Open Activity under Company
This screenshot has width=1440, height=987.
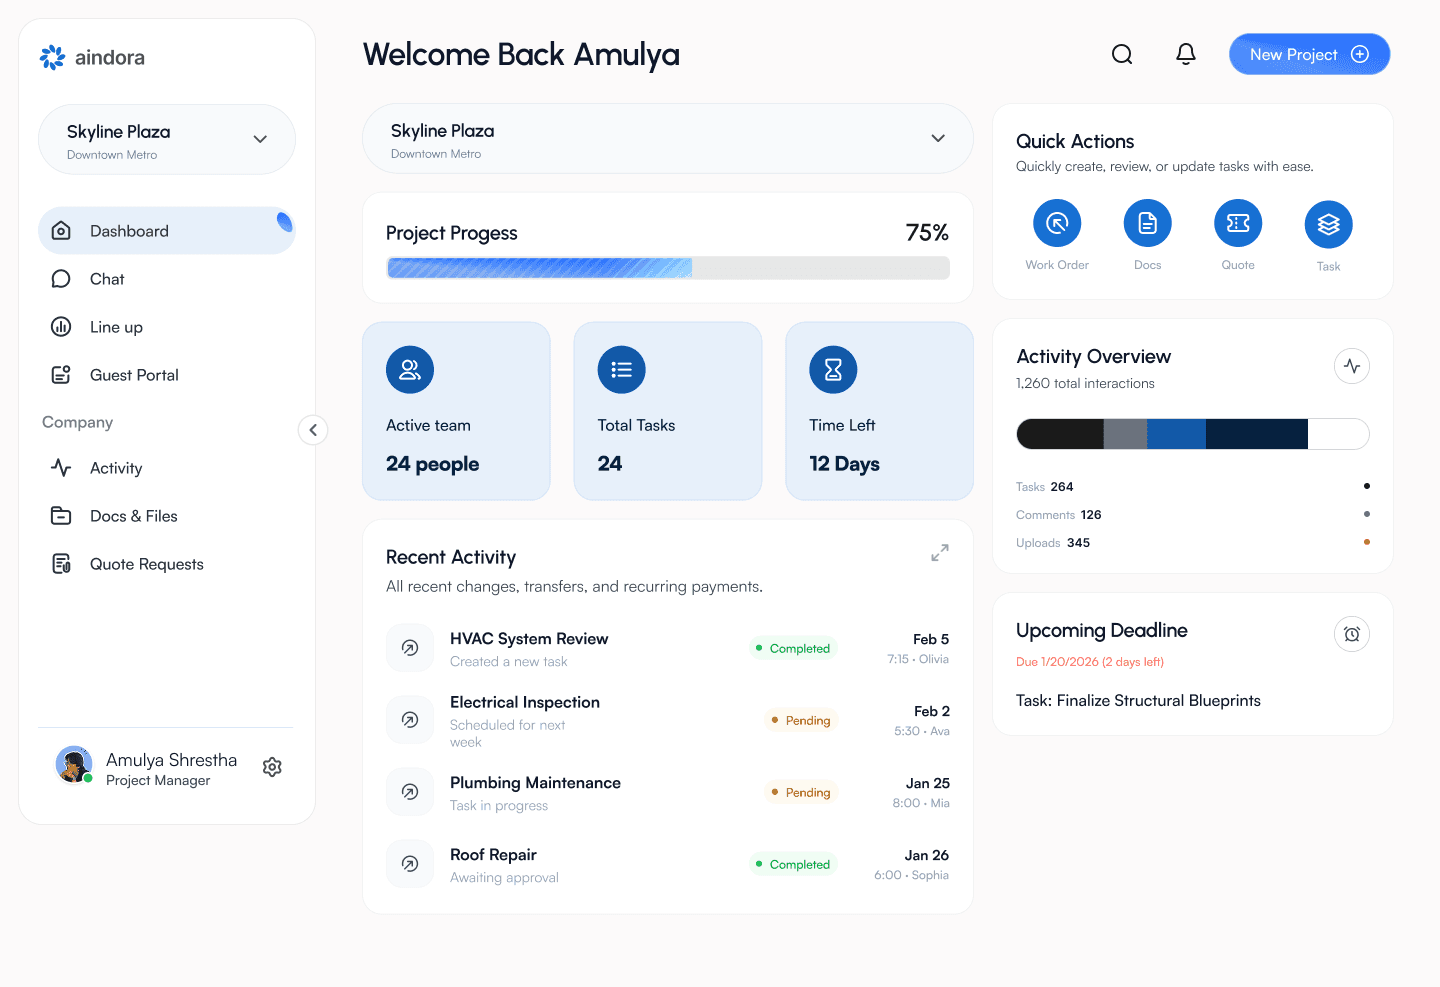click(97, 468)
